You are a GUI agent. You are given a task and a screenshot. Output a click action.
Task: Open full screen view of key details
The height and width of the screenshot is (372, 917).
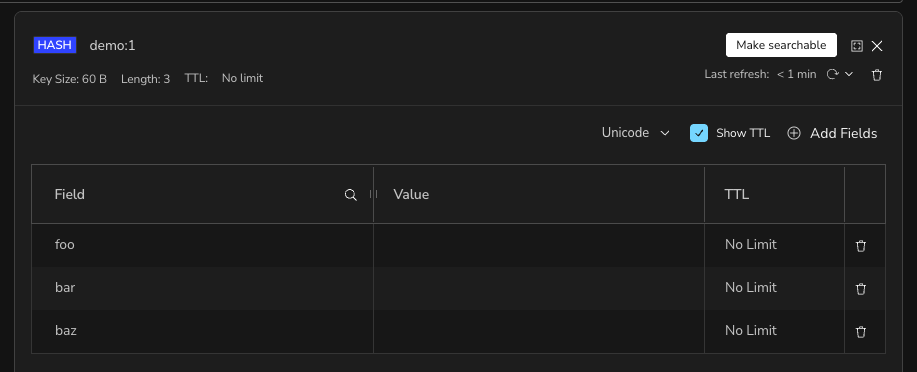857,46
